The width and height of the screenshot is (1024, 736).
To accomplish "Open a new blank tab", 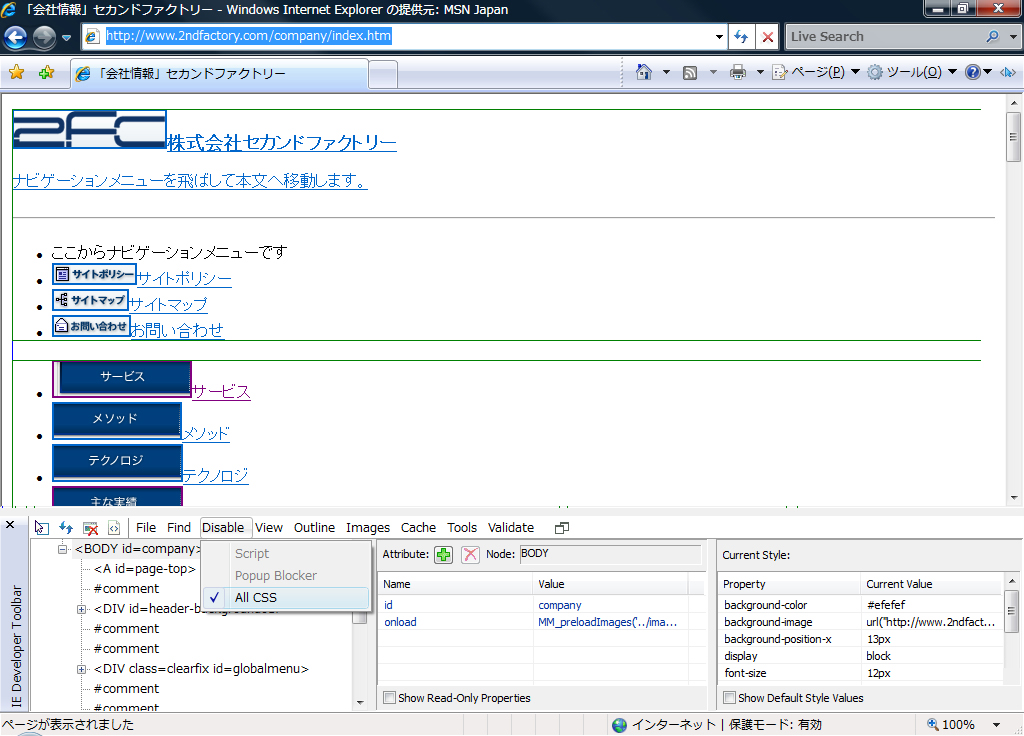I will pyautogui.click(x=383, y=74).
